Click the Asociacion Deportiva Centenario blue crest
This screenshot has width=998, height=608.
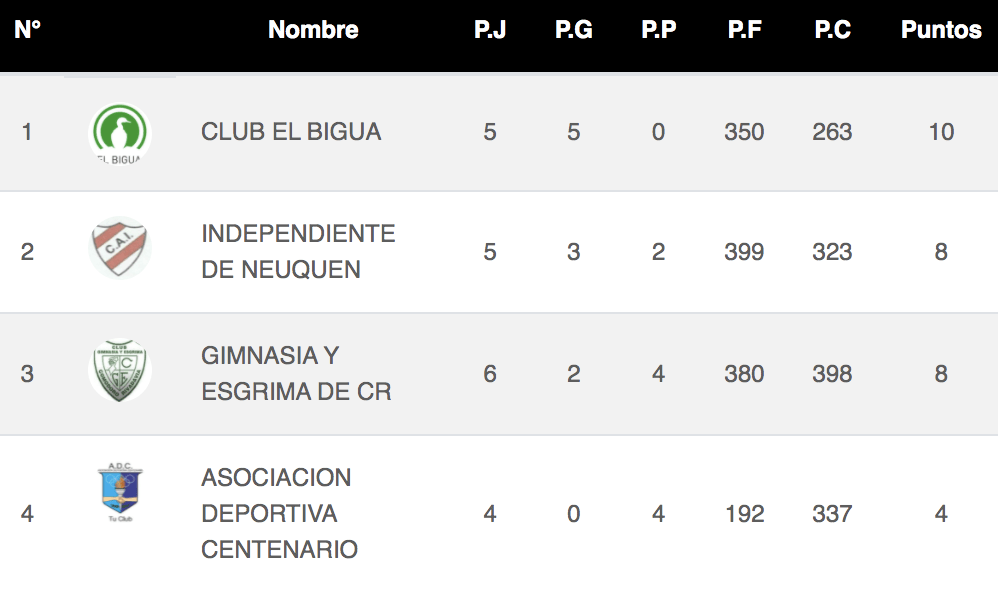tap(120, 492)
